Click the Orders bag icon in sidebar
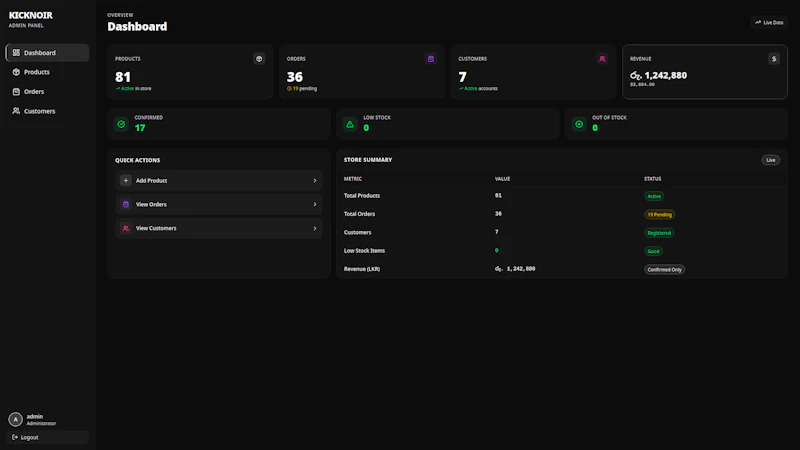Image resolution: width=800 pixels, height=450 pixels. [16, 91]
